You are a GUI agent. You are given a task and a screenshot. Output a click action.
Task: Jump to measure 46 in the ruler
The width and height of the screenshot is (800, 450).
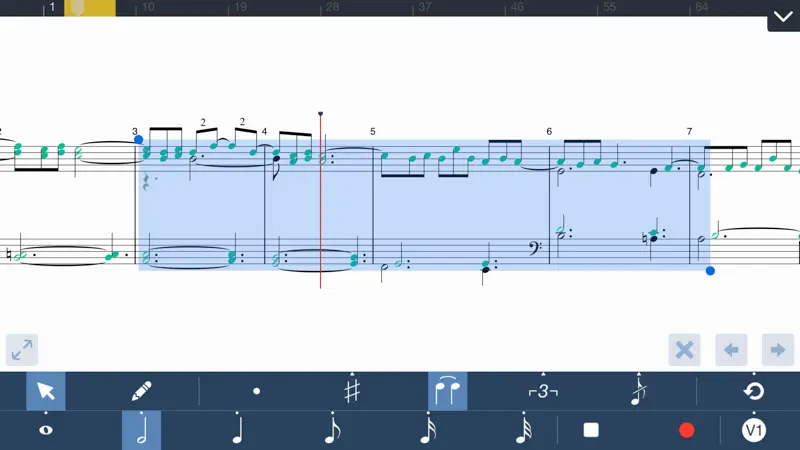coord(517,7)
